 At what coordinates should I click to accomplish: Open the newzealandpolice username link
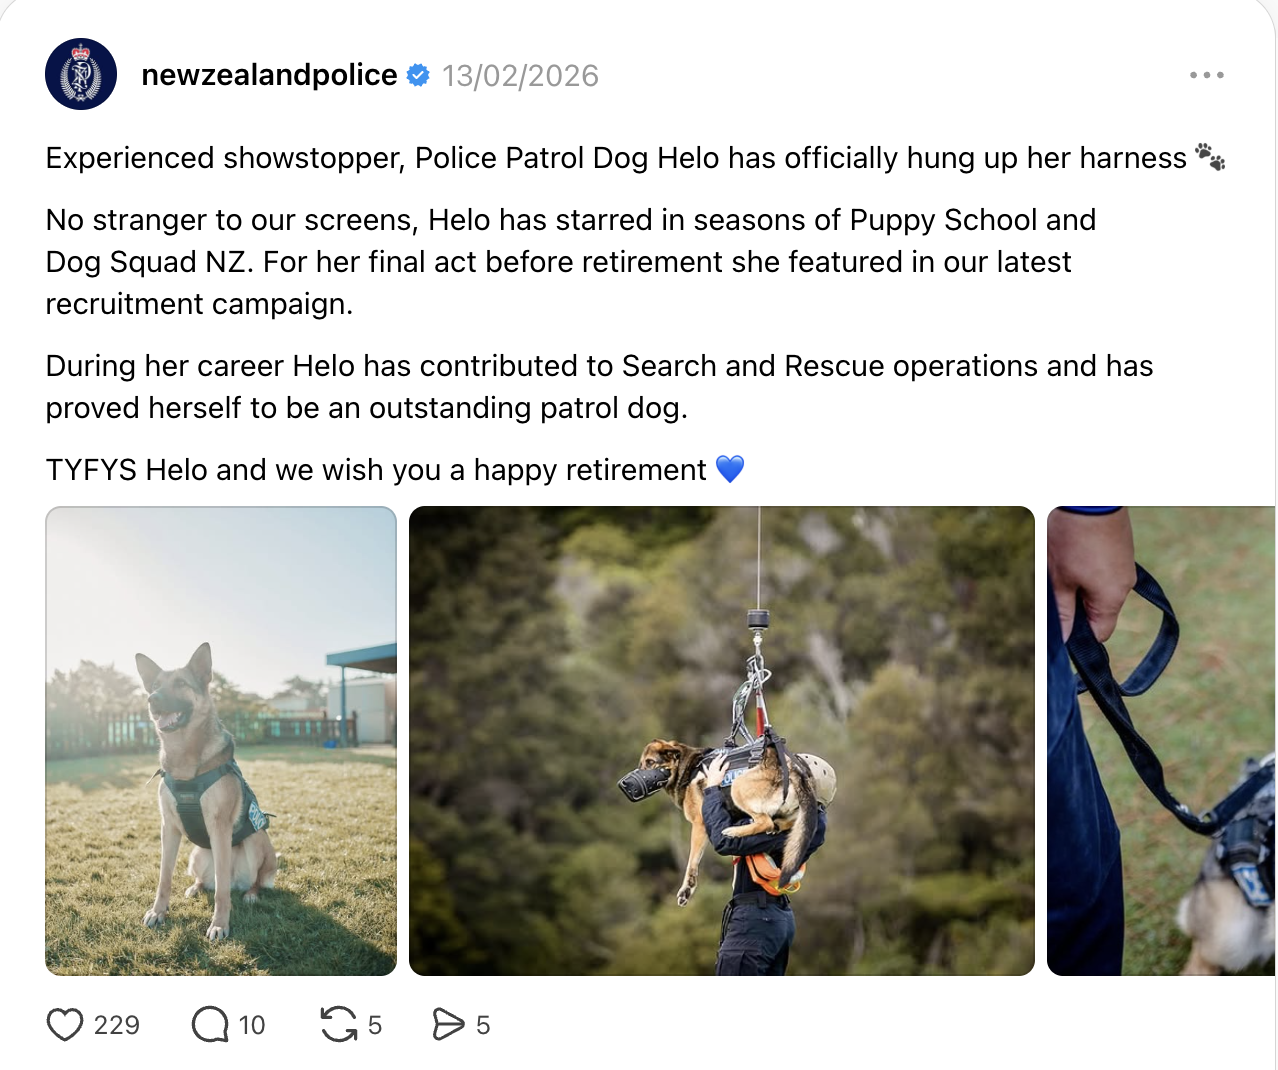click(x=269, y=75)
